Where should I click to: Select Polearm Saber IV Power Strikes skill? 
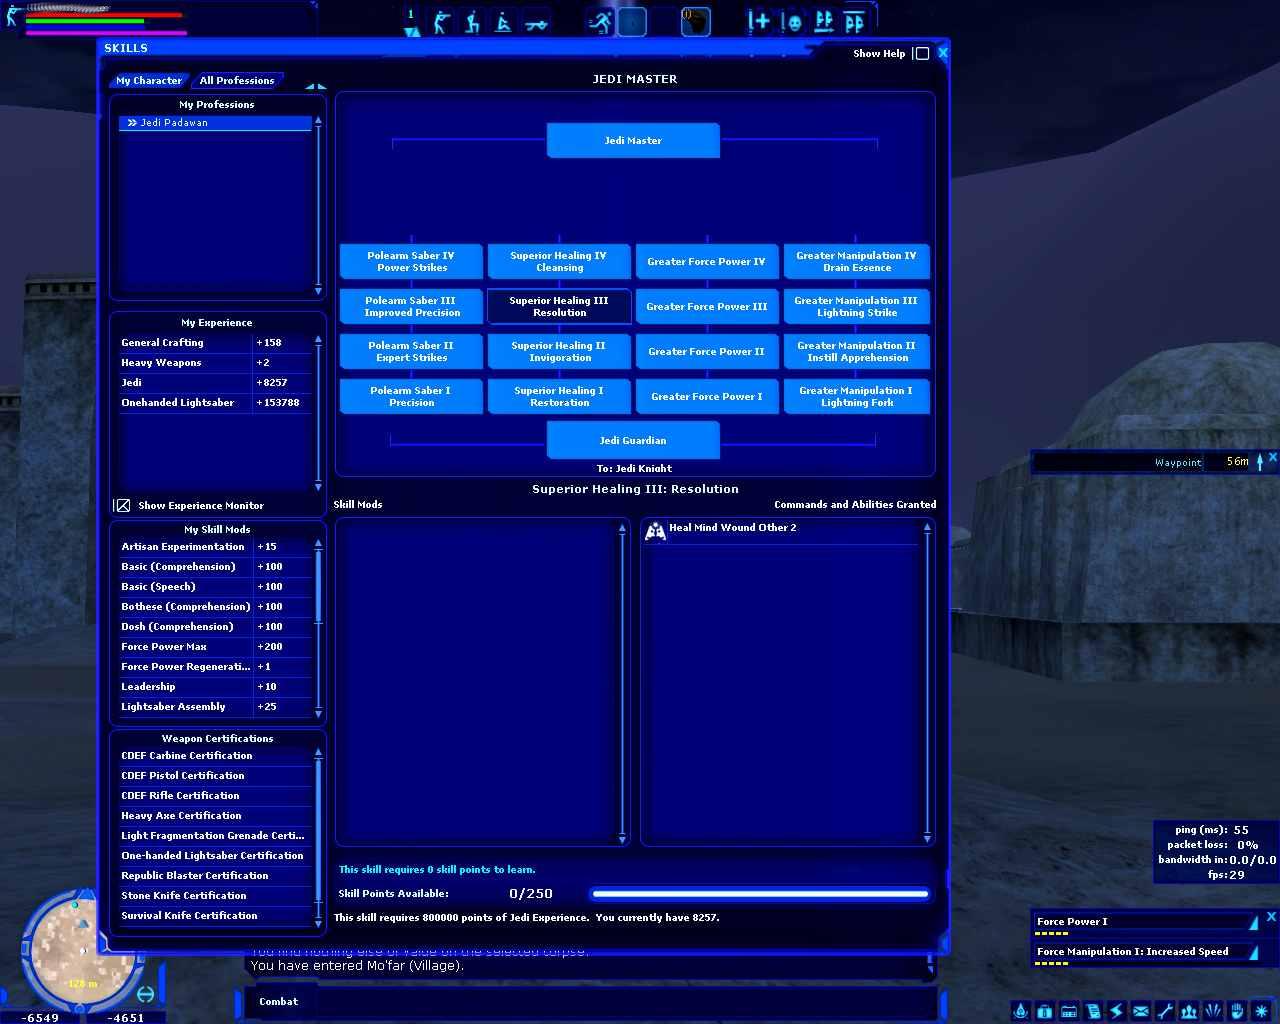(x=411, y=262)
